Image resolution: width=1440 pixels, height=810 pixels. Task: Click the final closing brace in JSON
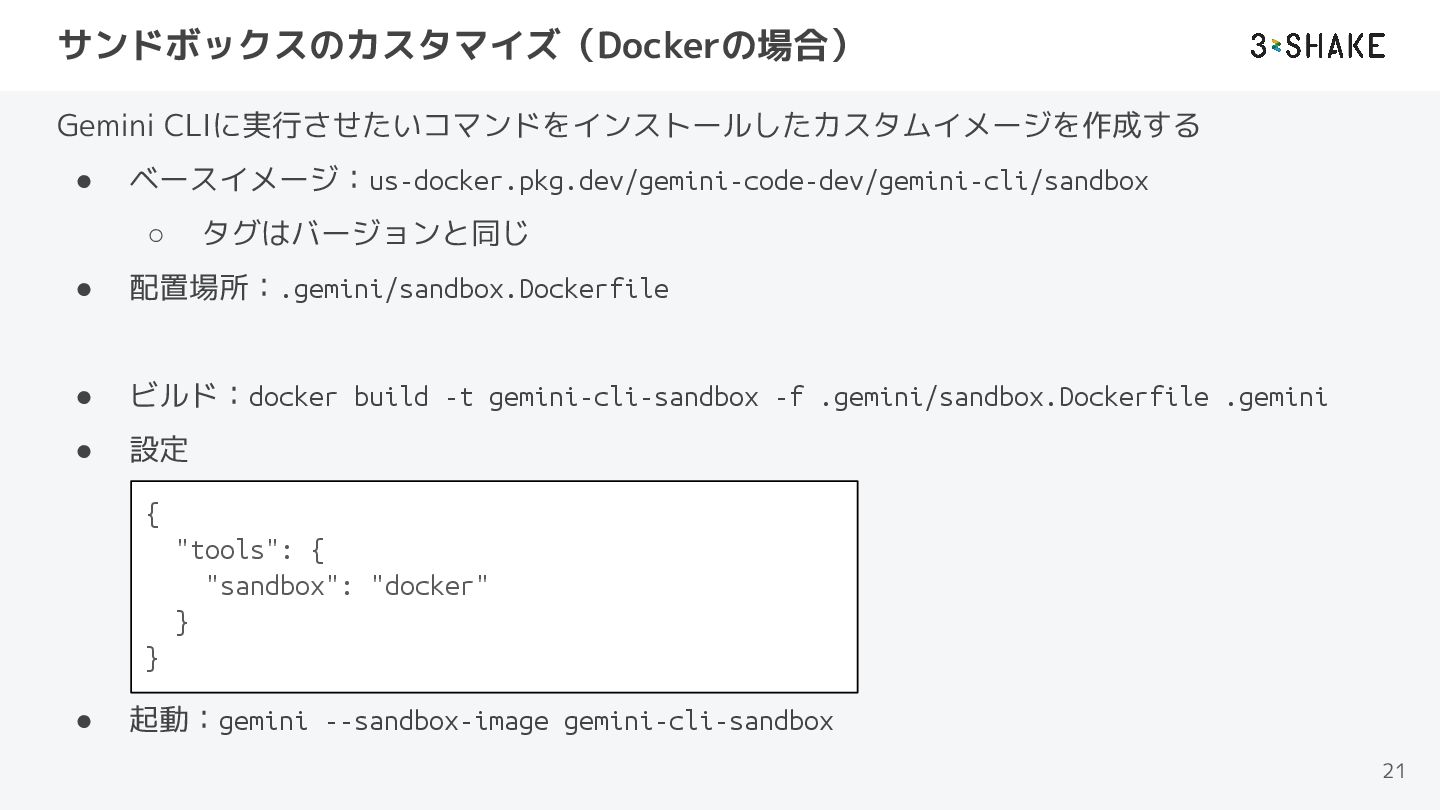(152, 658)
